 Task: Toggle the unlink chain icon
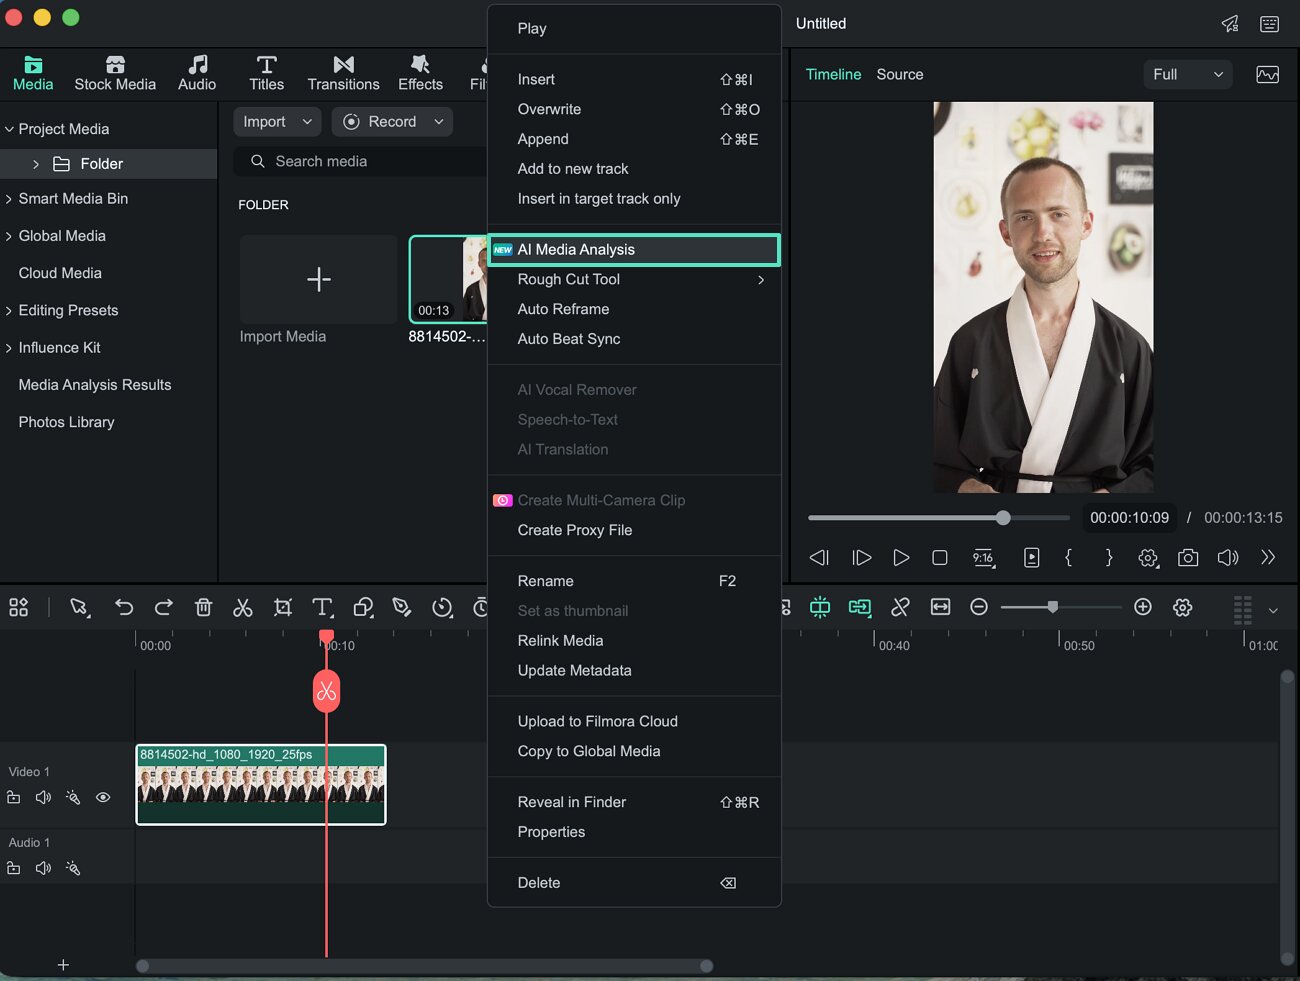point(900,607)
